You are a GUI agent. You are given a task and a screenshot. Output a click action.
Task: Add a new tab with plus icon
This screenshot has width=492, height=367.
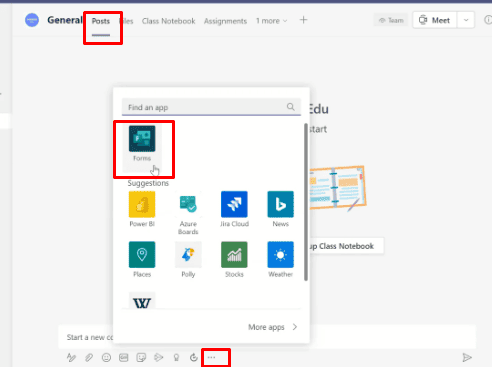point(303,20)
